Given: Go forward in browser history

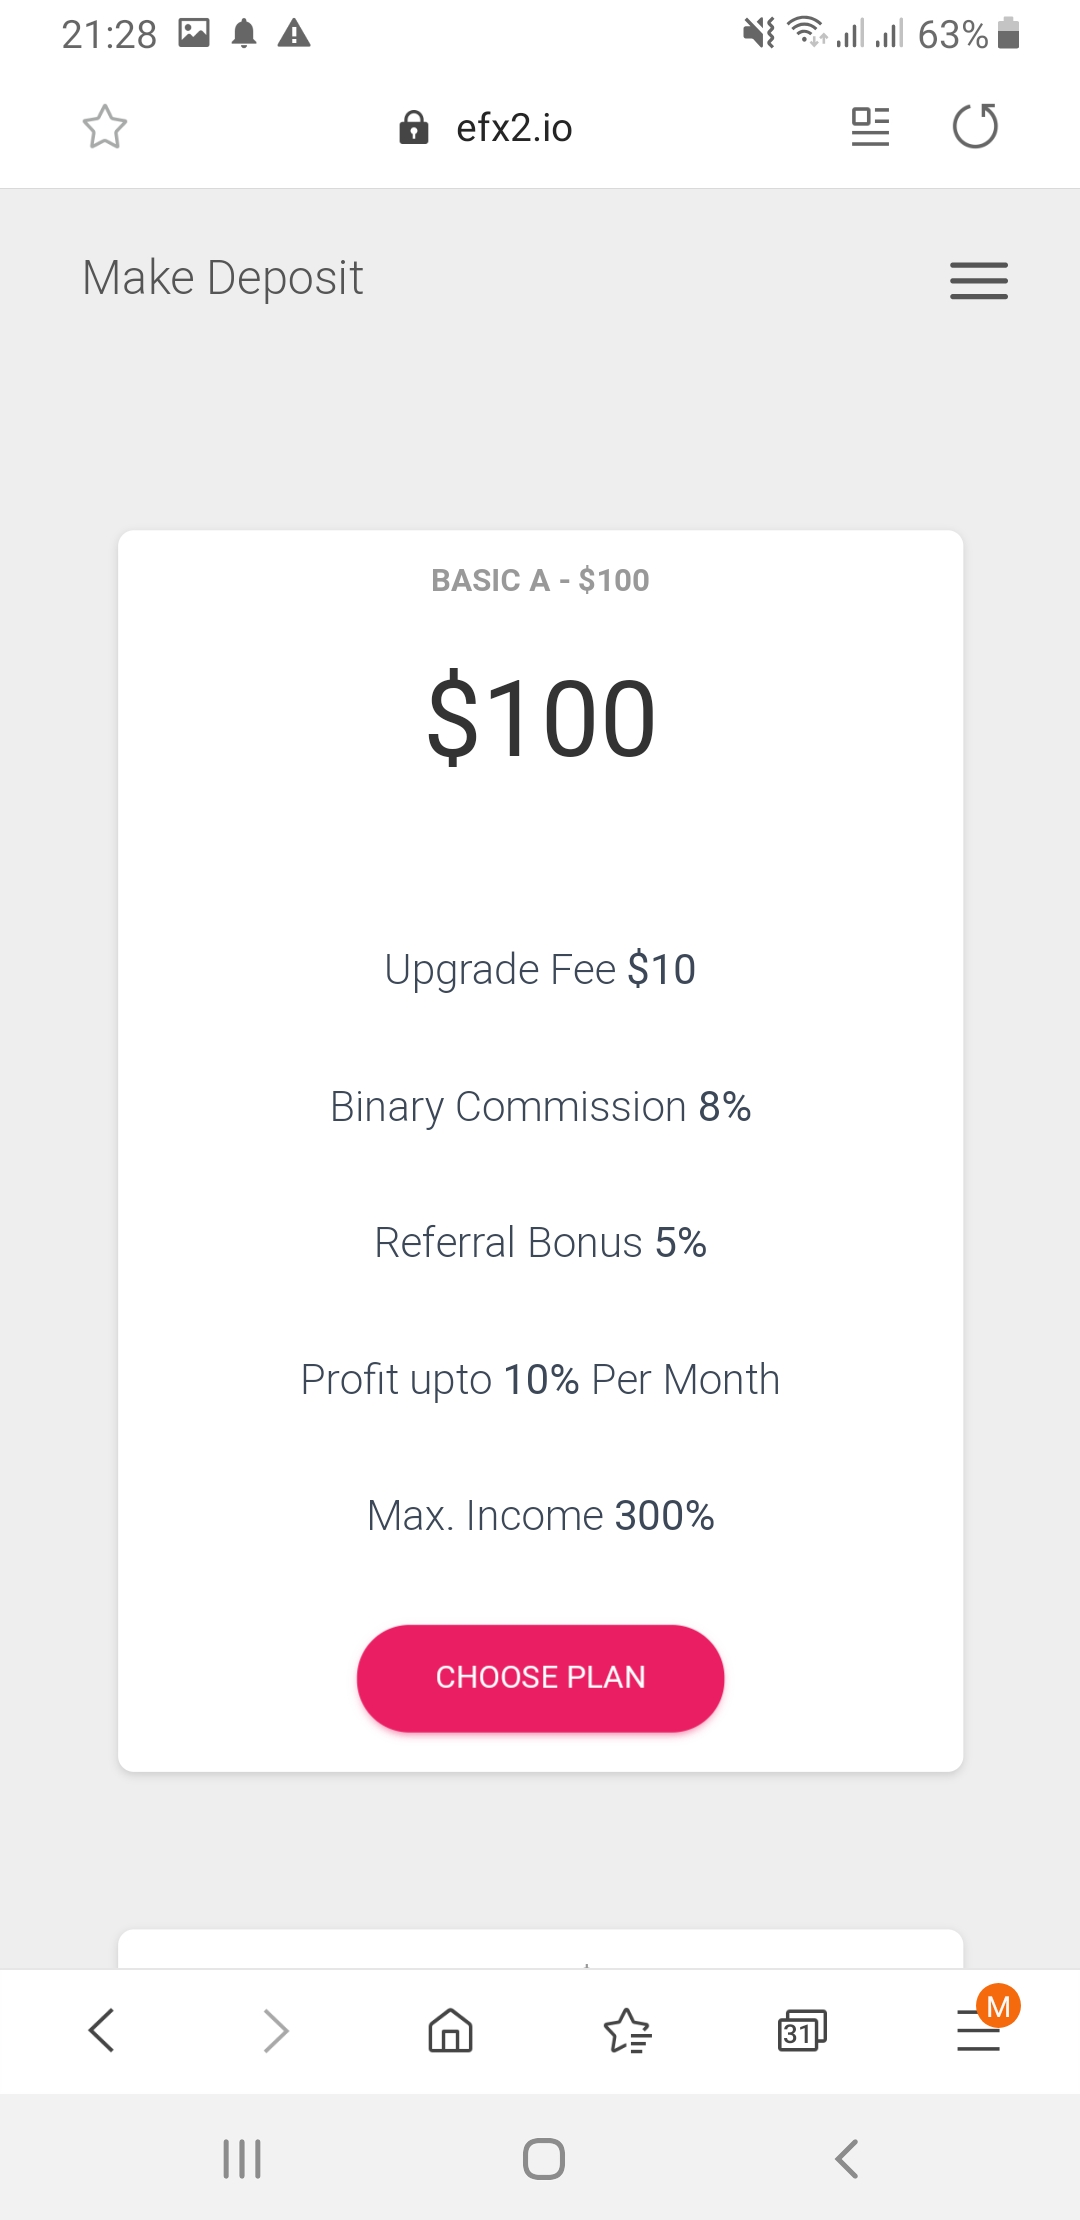Looking at the screenshot, I should click(x=276, y=2030).
